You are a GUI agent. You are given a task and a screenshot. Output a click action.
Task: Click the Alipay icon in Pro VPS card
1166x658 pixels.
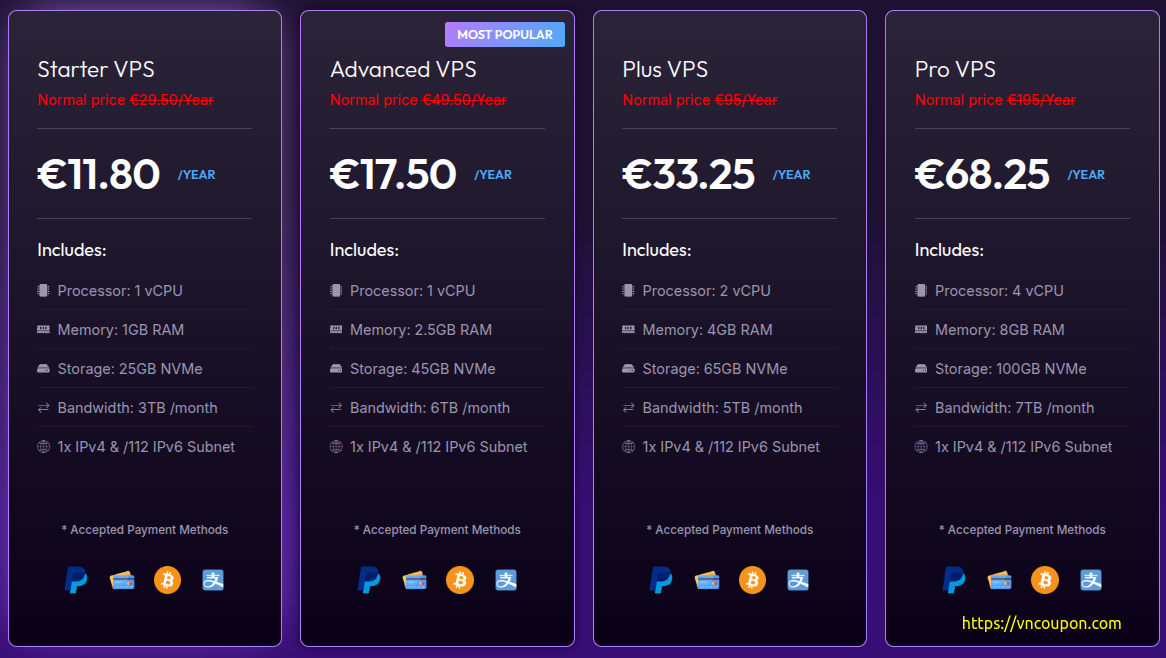(x=1091, y=580)
